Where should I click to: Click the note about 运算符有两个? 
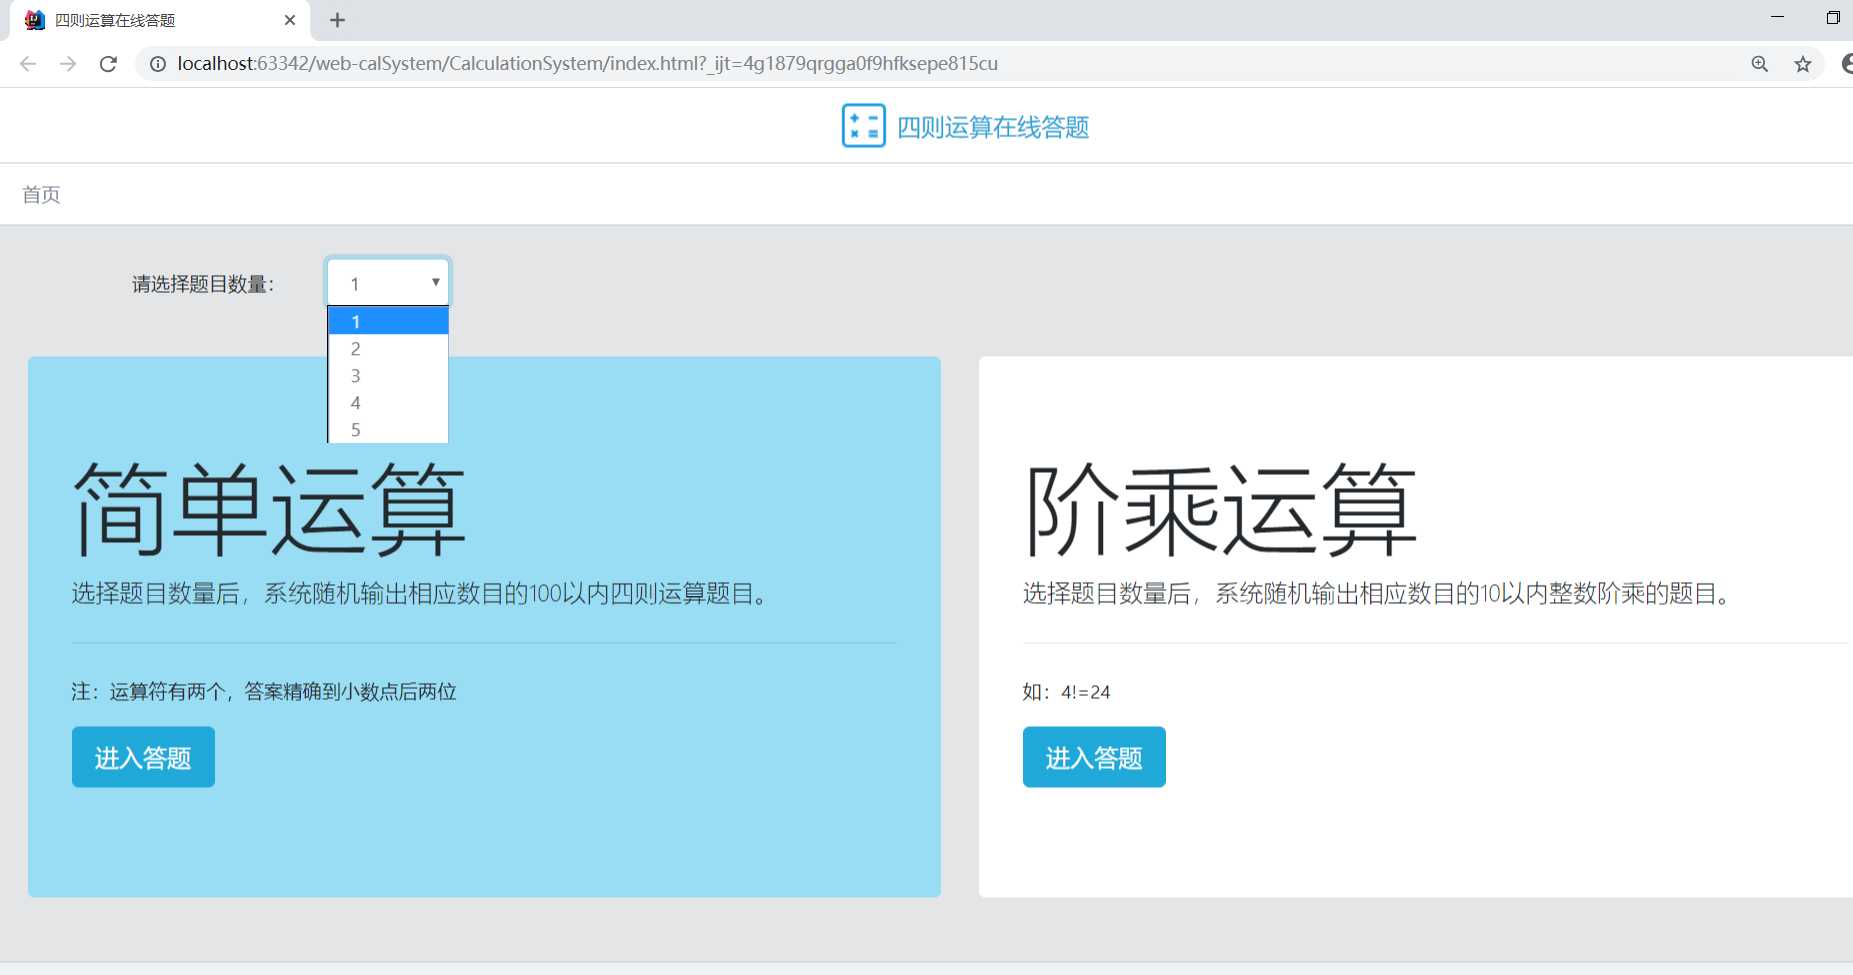click(x=264, y=692)
